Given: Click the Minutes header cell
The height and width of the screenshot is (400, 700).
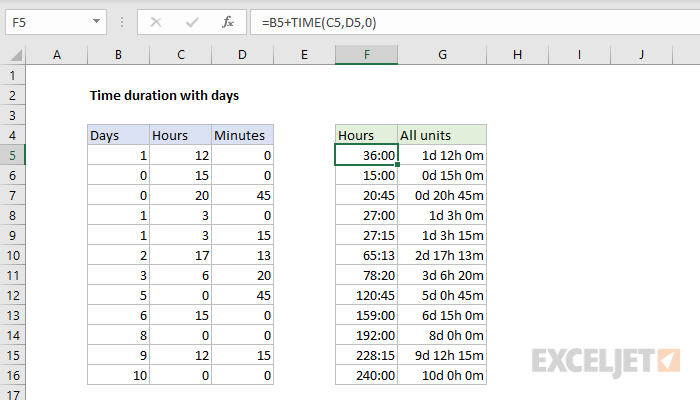Looking at the screenshot, I should point(242,134).
